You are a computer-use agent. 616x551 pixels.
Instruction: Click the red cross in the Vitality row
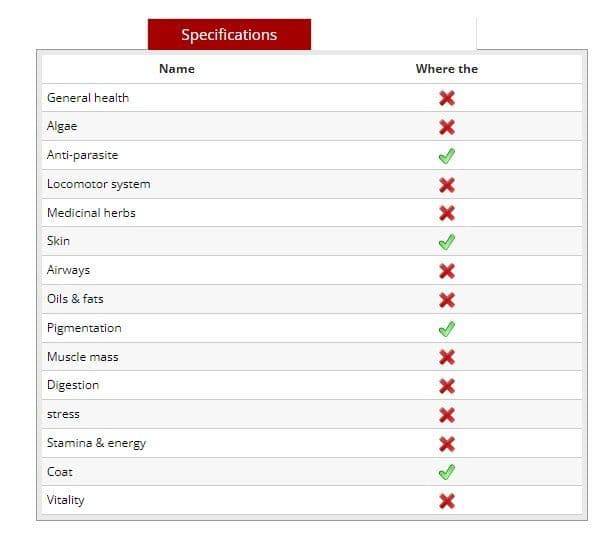447,501
